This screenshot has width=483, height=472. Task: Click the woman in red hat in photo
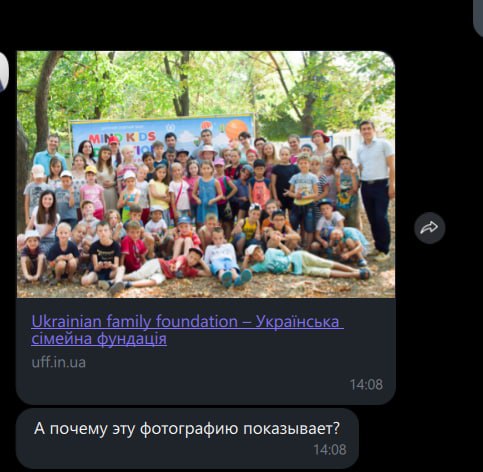[320, 143]
